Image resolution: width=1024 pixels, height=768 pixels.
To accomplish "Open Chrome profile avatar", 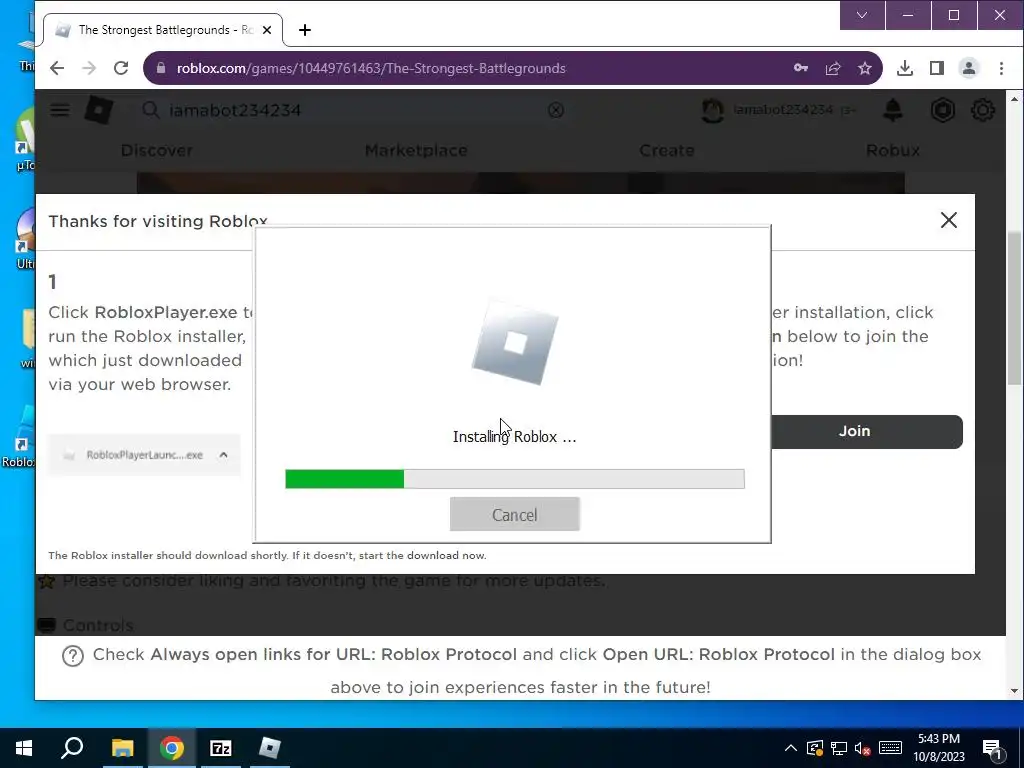I will [968, 68].
